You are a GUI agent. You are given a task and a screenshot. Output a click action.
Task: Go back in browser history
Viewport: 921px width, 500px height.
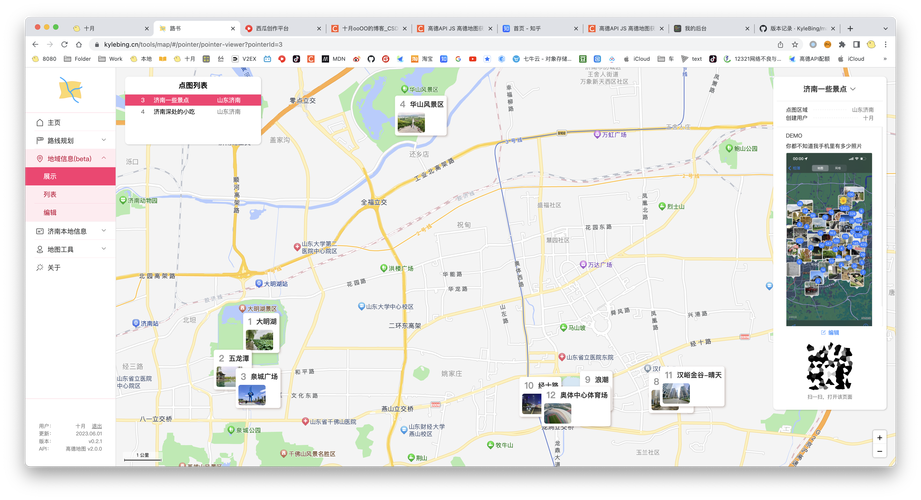coord(35,44)
